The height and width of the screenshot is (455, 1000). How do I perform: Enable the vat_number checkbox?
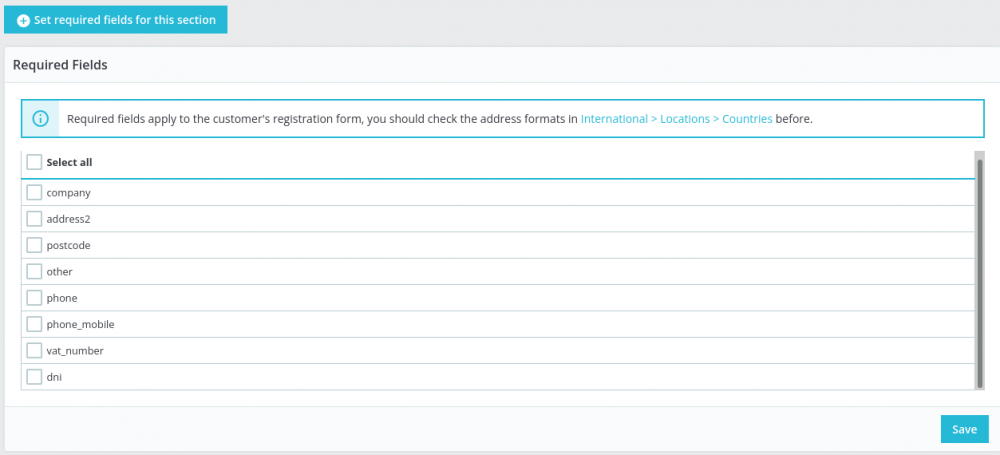[x=35, y=350]
